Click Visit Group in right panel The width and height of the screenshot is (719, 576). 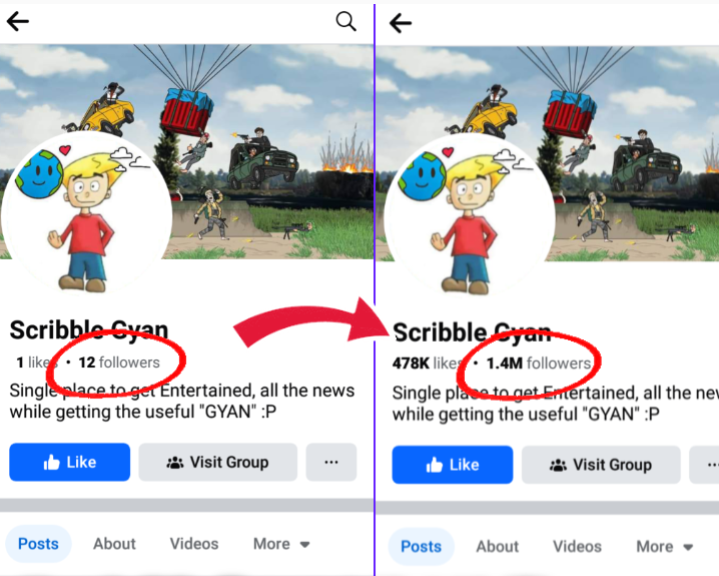click(x=601, y=465)
